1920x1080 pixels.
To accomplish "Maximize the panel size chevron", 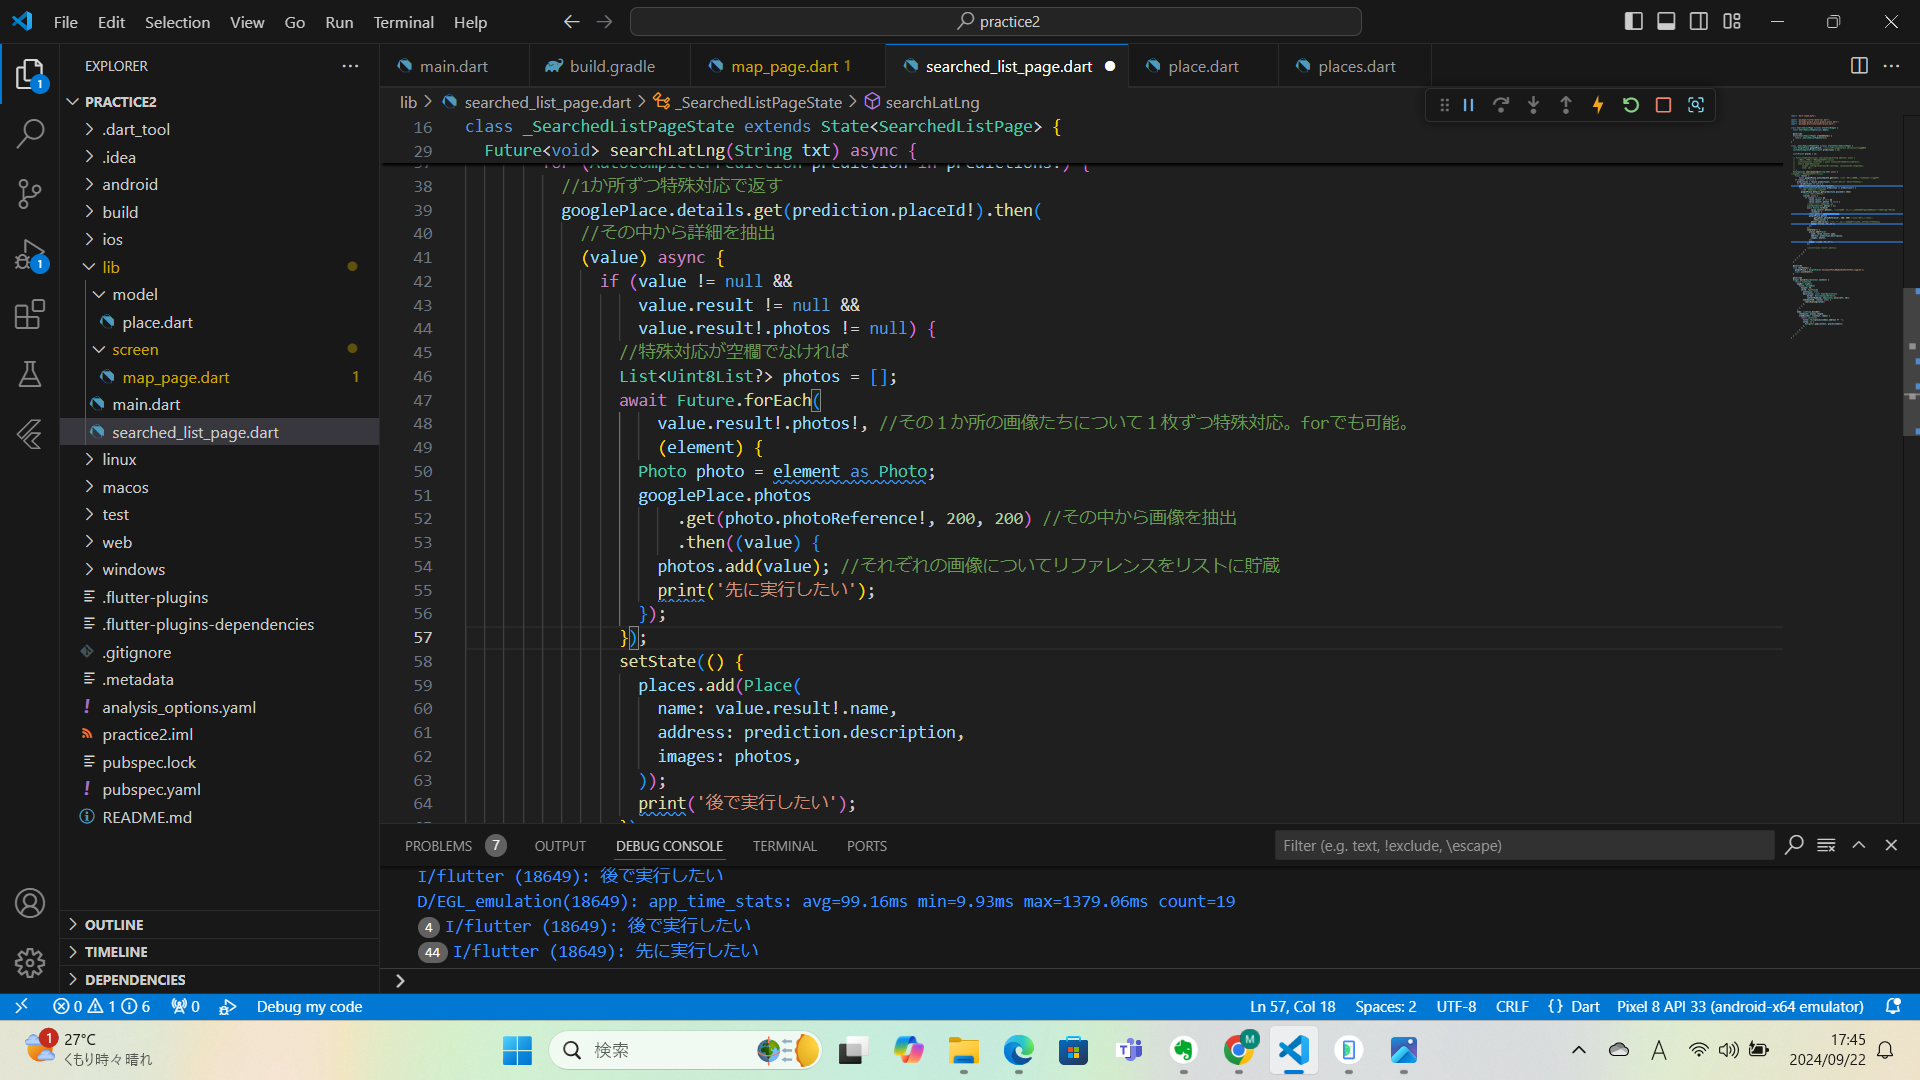I will 1859,845.
